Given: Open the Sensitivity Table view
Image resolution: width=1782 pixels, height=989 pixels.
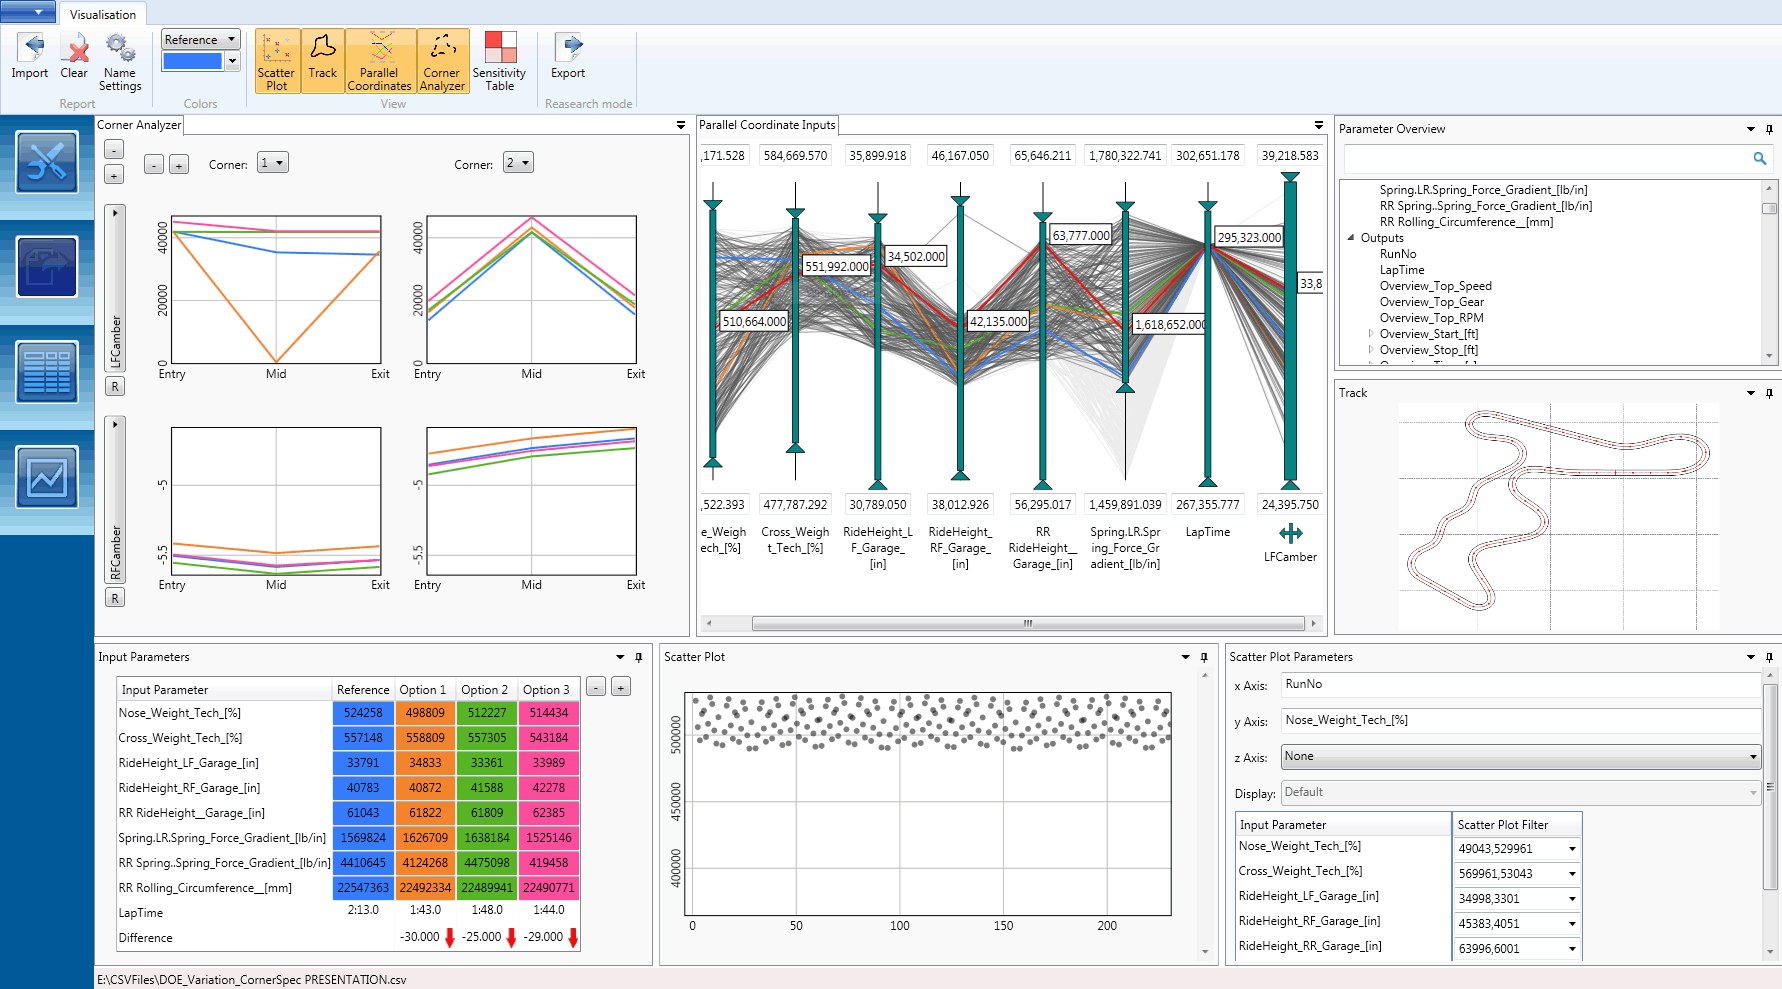Looking at the screenshot, I should tap(499, 62).
